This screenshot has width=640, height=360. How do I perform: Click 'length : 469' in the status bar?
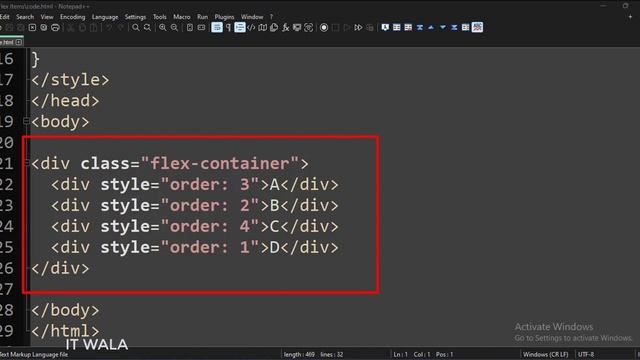pos(299,354)
